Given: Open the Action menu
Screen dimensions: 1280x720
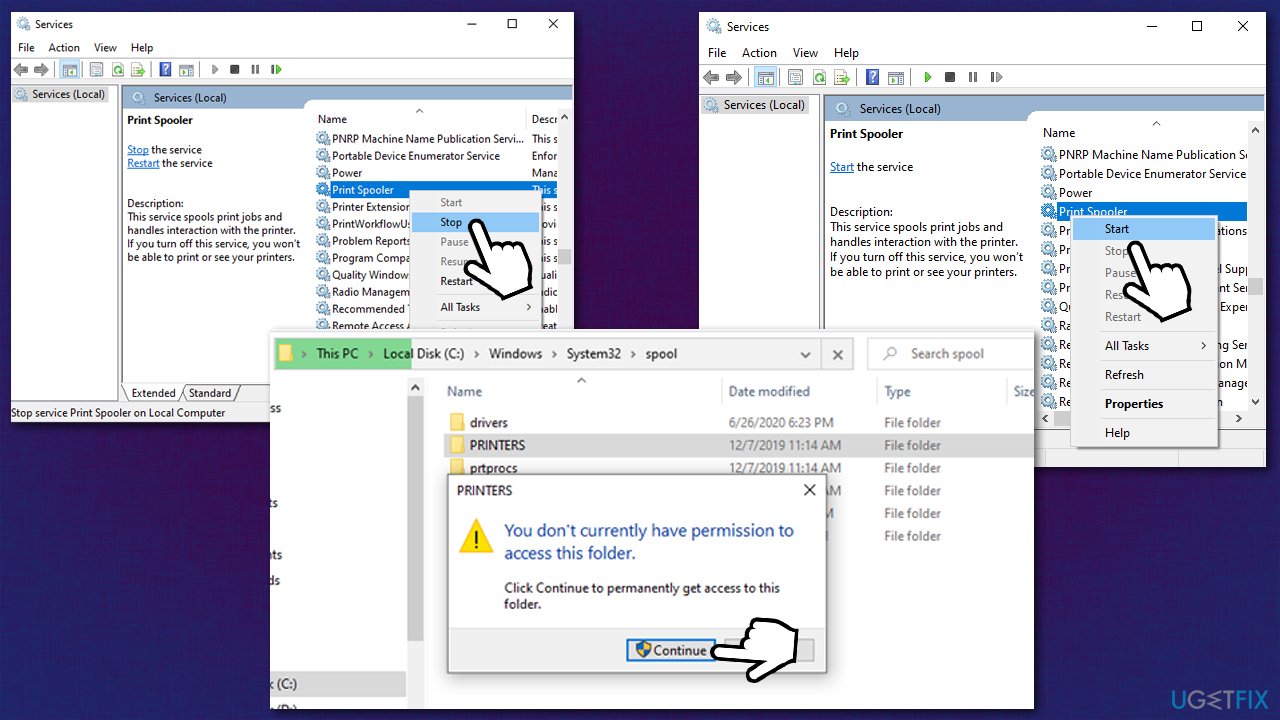Looking at the screenshot, I should (x=64, y=47).
